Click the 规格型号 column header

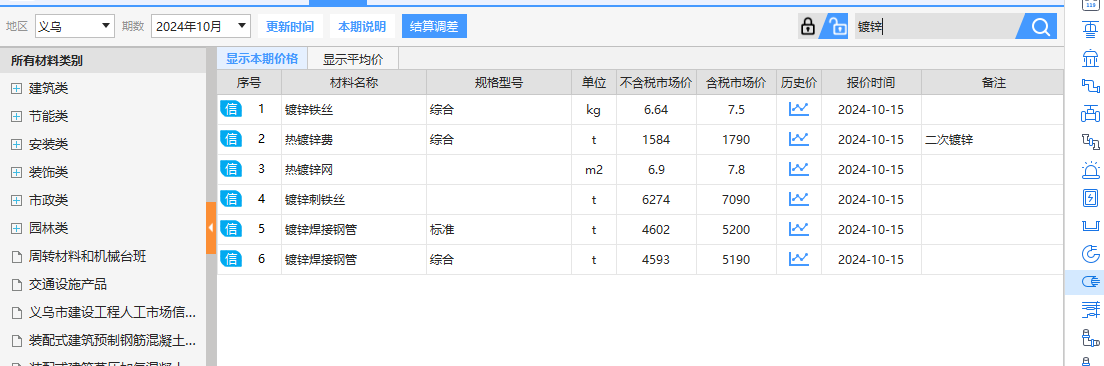tap(499, 82)
